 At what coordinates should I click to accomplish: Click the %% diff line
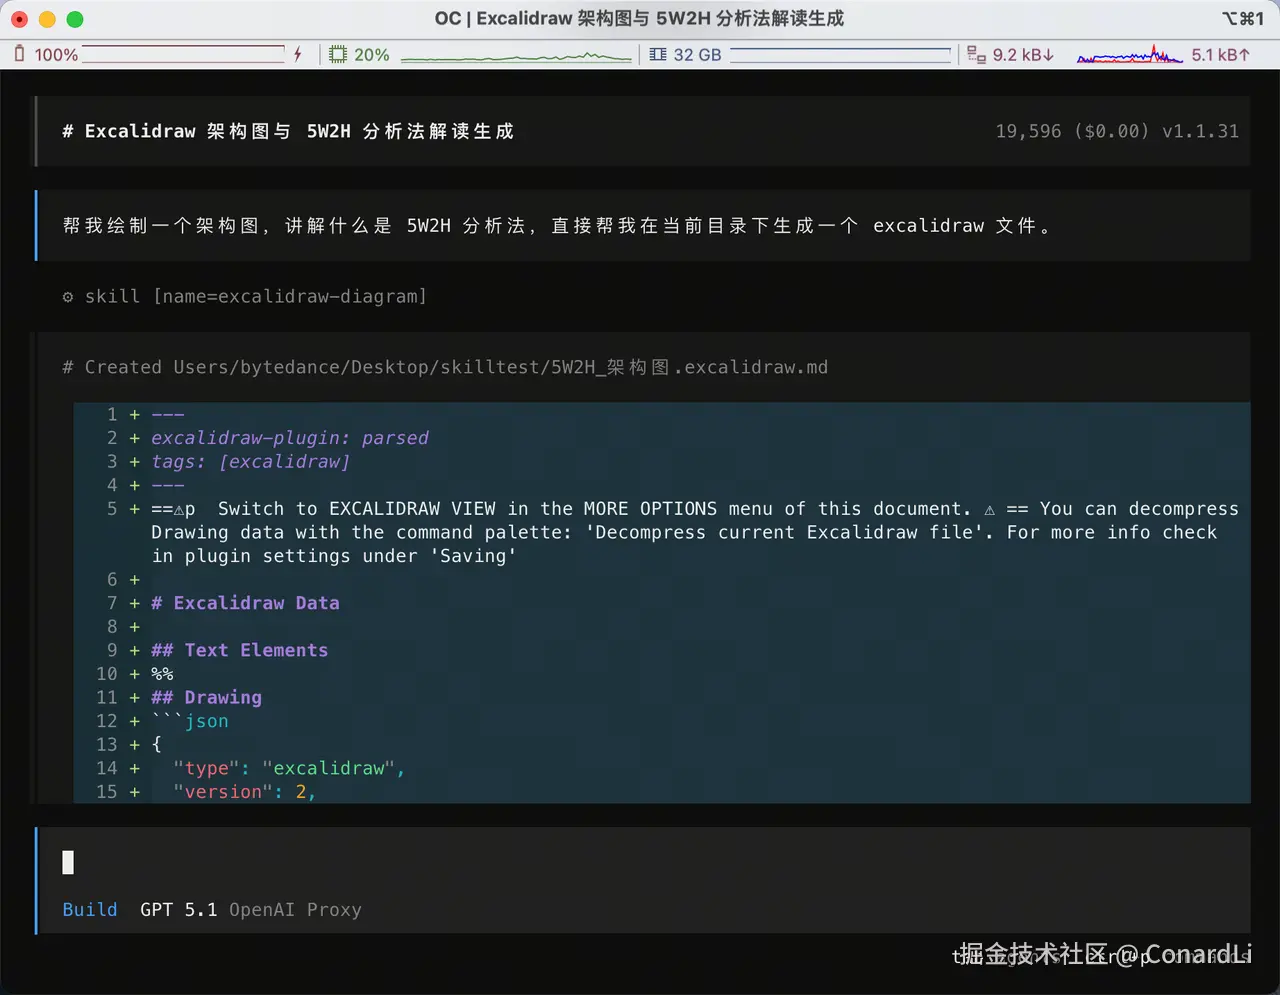[162, 674]
